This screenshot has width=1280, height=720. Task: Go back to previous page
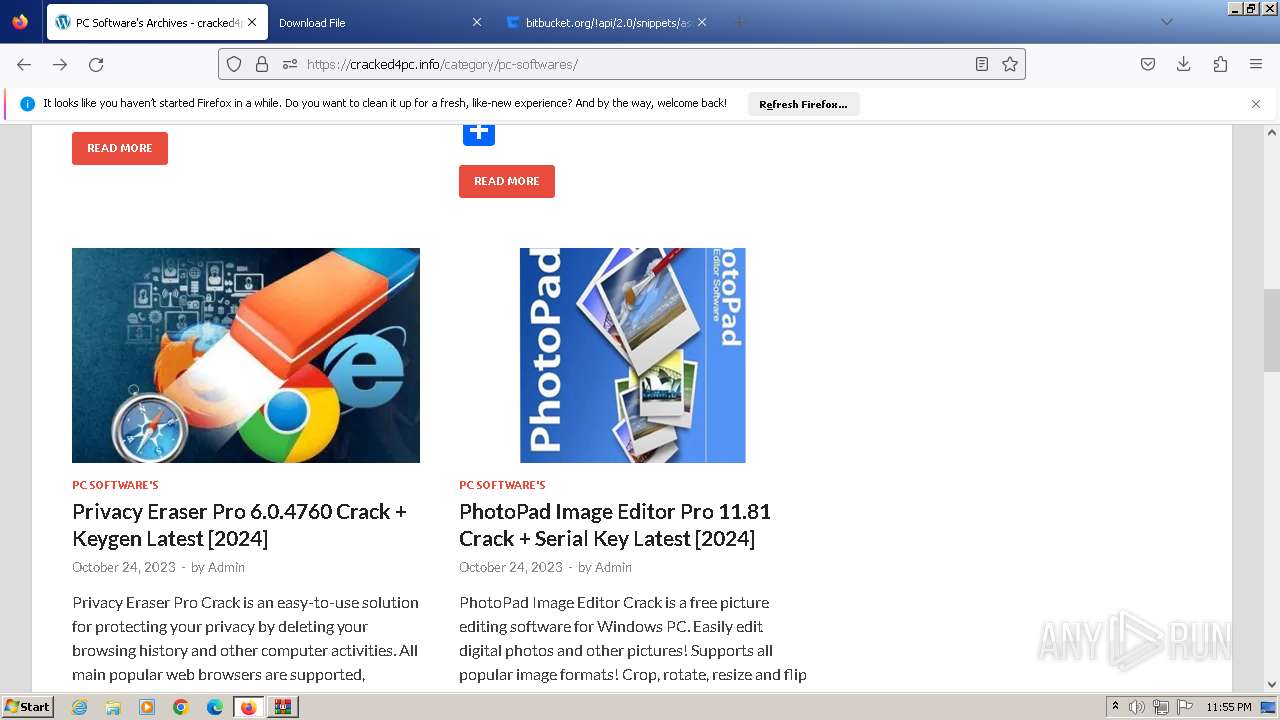tap(24, 64)
